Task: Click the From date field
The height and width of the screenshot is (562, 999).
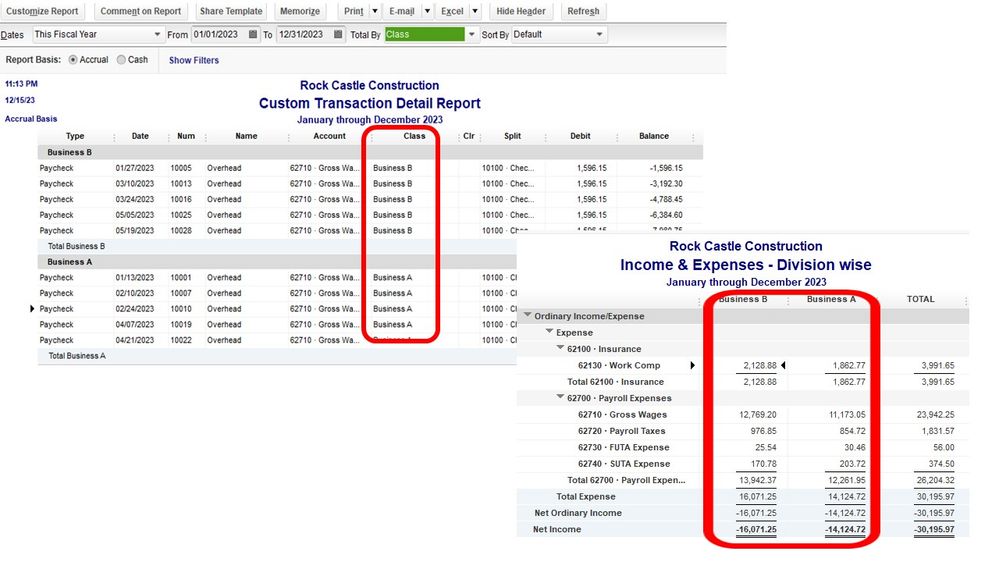Action: click(220, 34)
